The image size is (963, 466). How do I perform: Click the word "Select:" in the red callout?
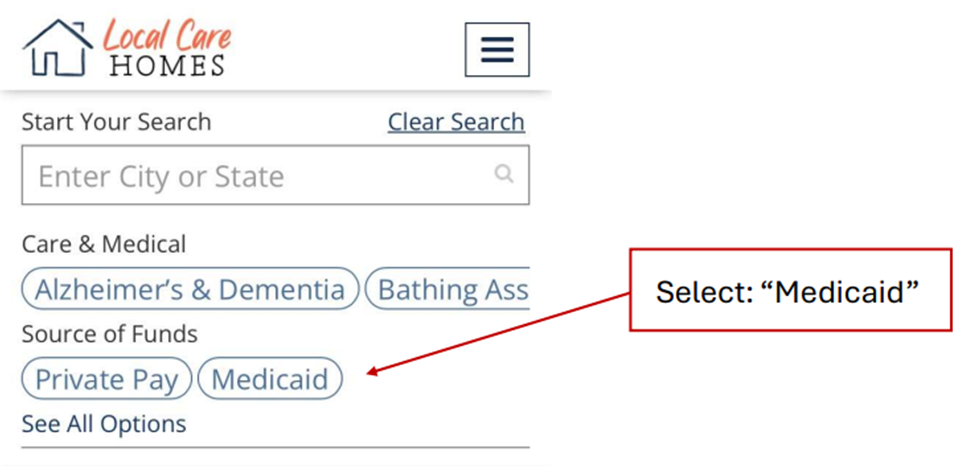click(x=710, y=293)
